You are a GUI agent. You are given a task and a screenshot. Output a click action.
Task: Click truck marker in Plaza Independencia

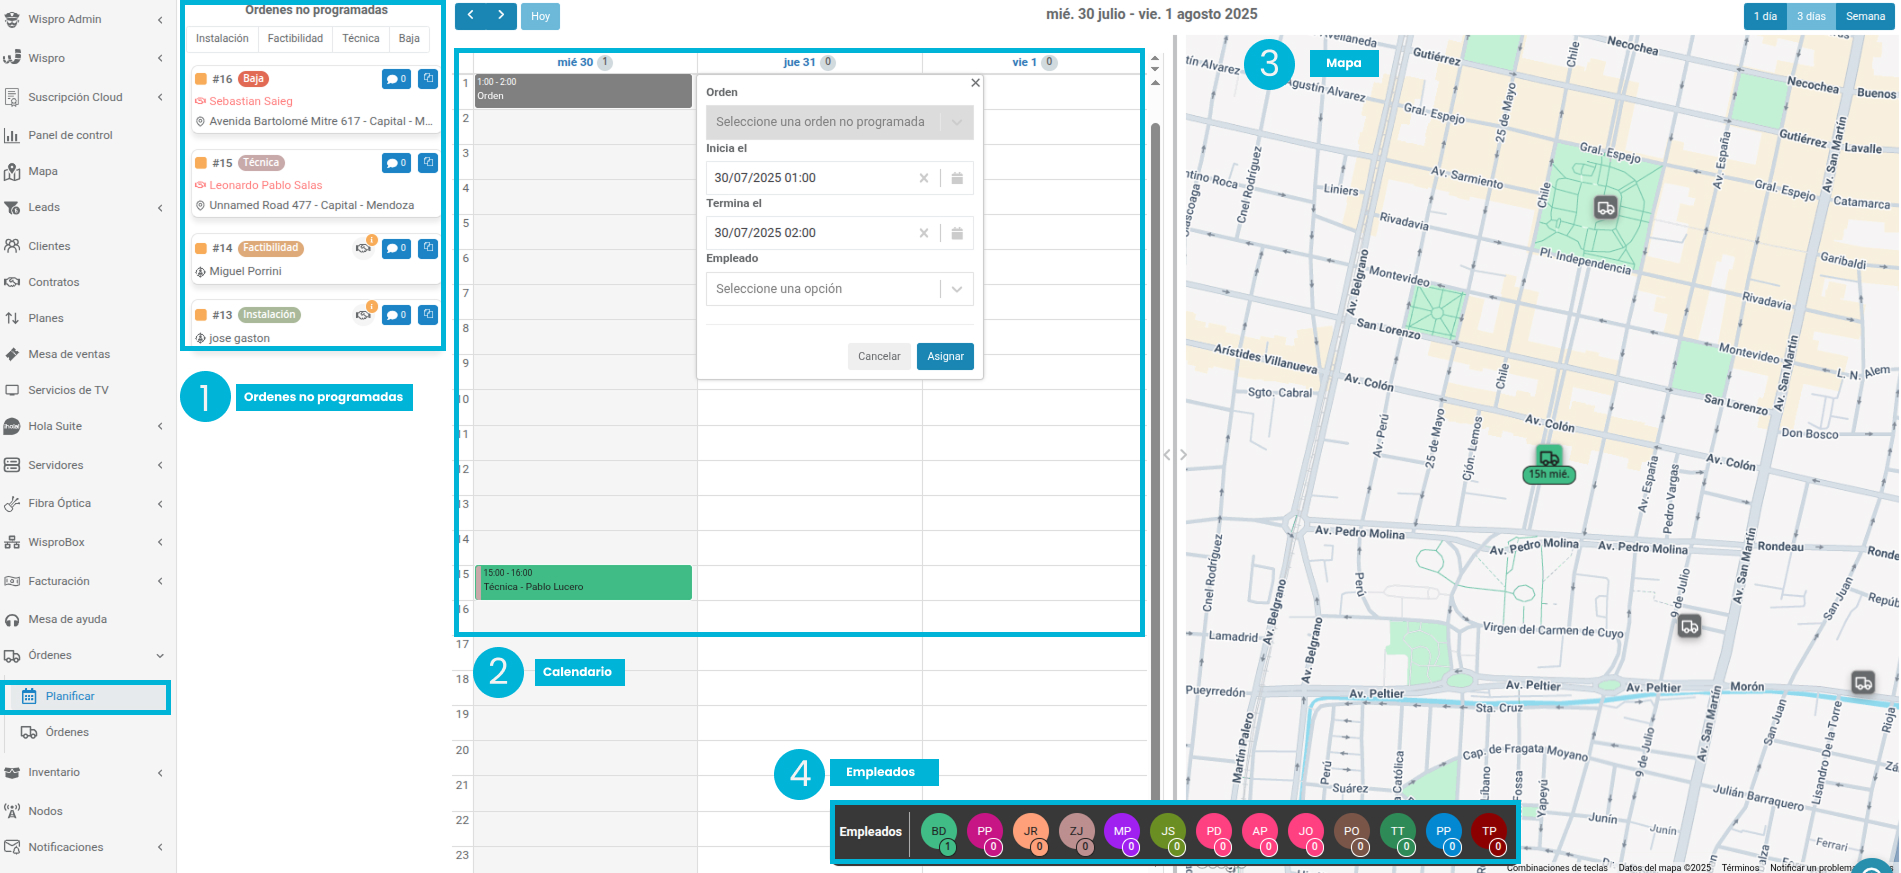click(1605, 208)
